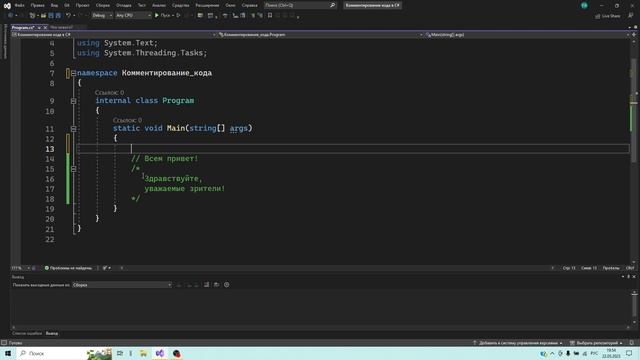This screenshot has width=640, height=360.
Task: Click the Visual Studio logo icon
Action: (x=7, y=6)
